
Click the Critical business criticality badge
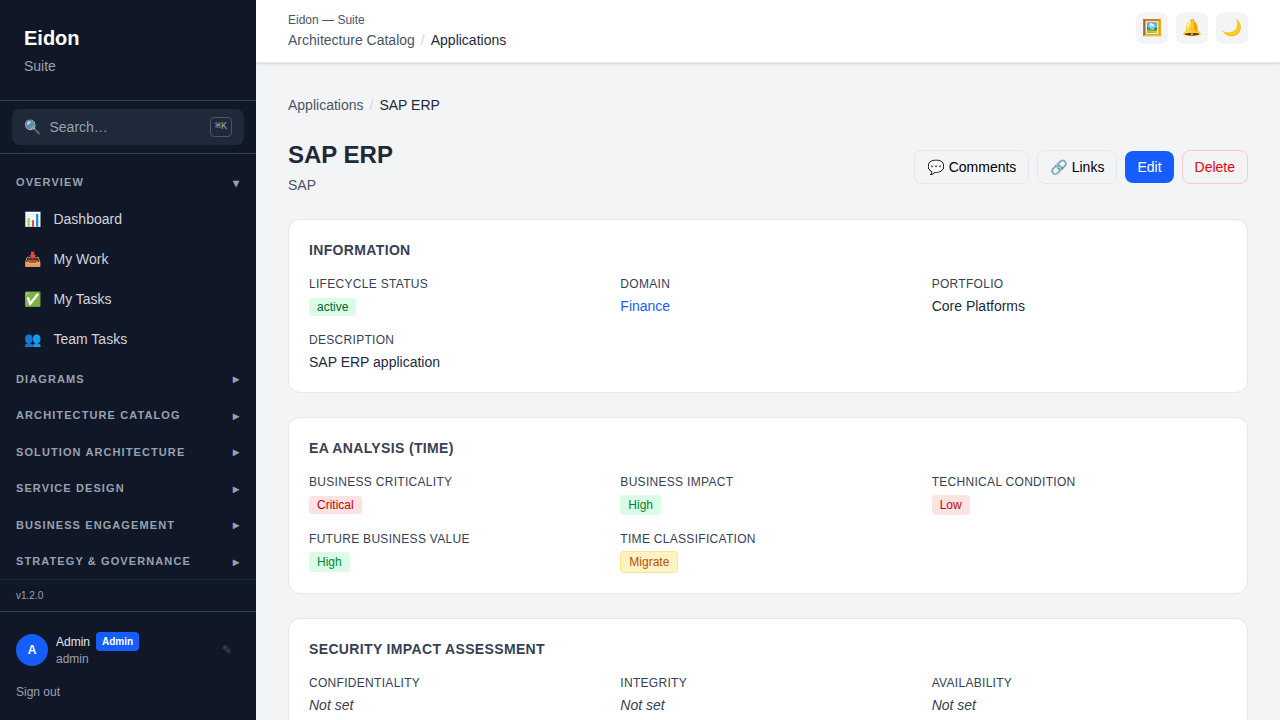pos(335,505)
